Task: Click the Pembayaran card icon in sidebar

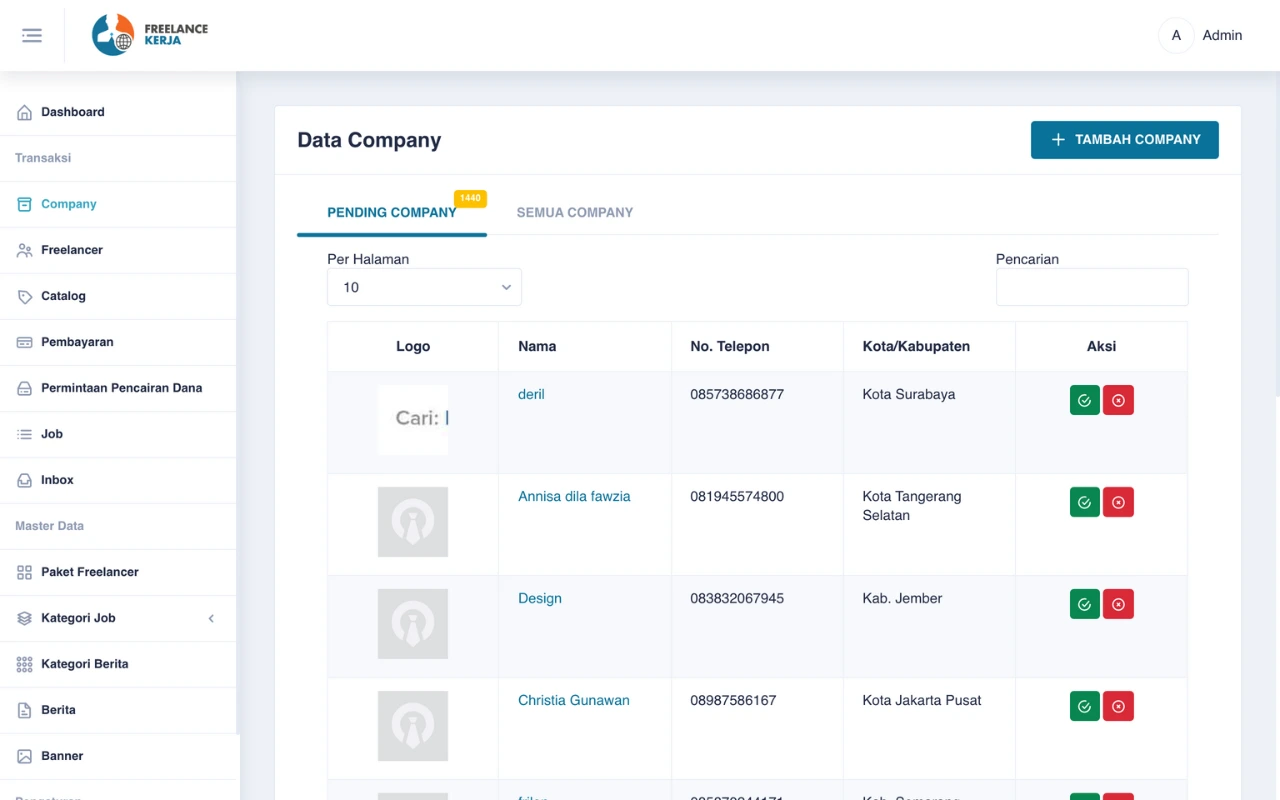Action: 25,343
